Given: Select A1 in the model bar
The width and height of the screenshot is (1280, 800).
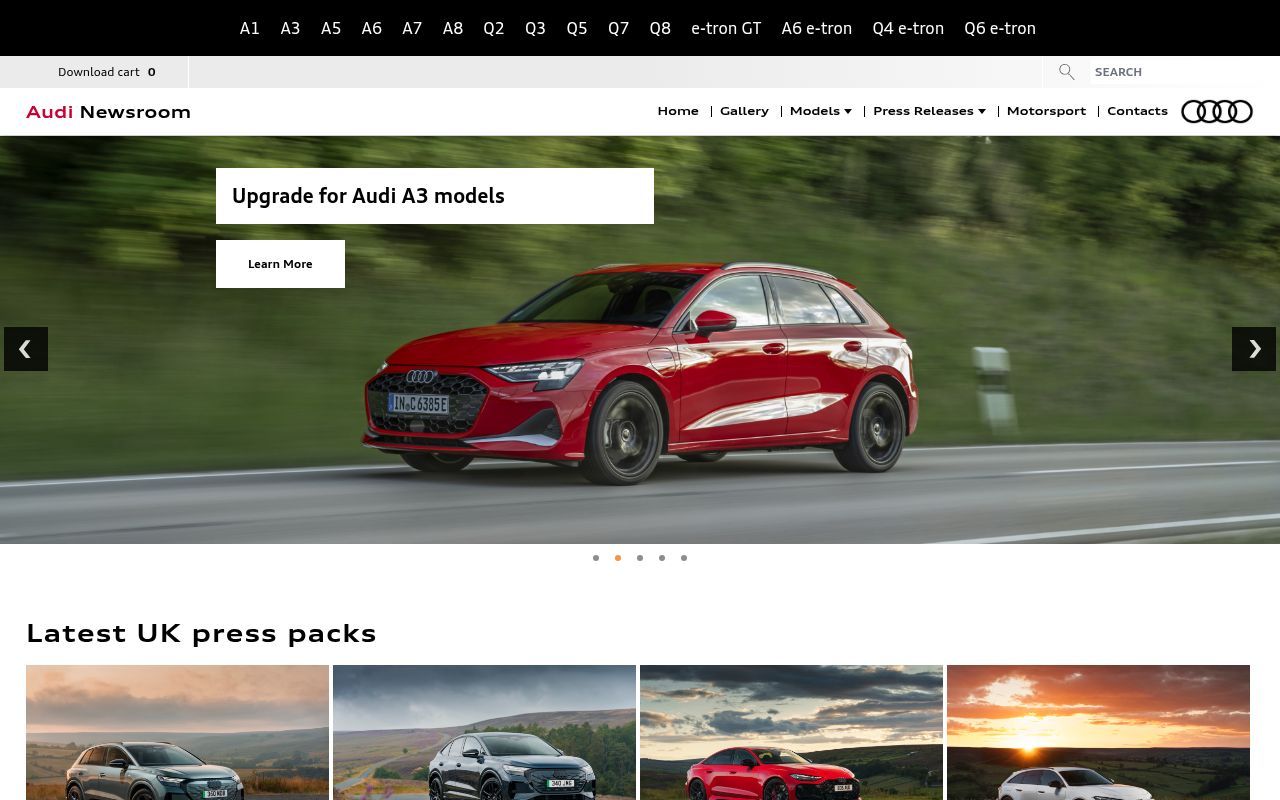Looking at the screenshot, I should (x=250, y=28).
